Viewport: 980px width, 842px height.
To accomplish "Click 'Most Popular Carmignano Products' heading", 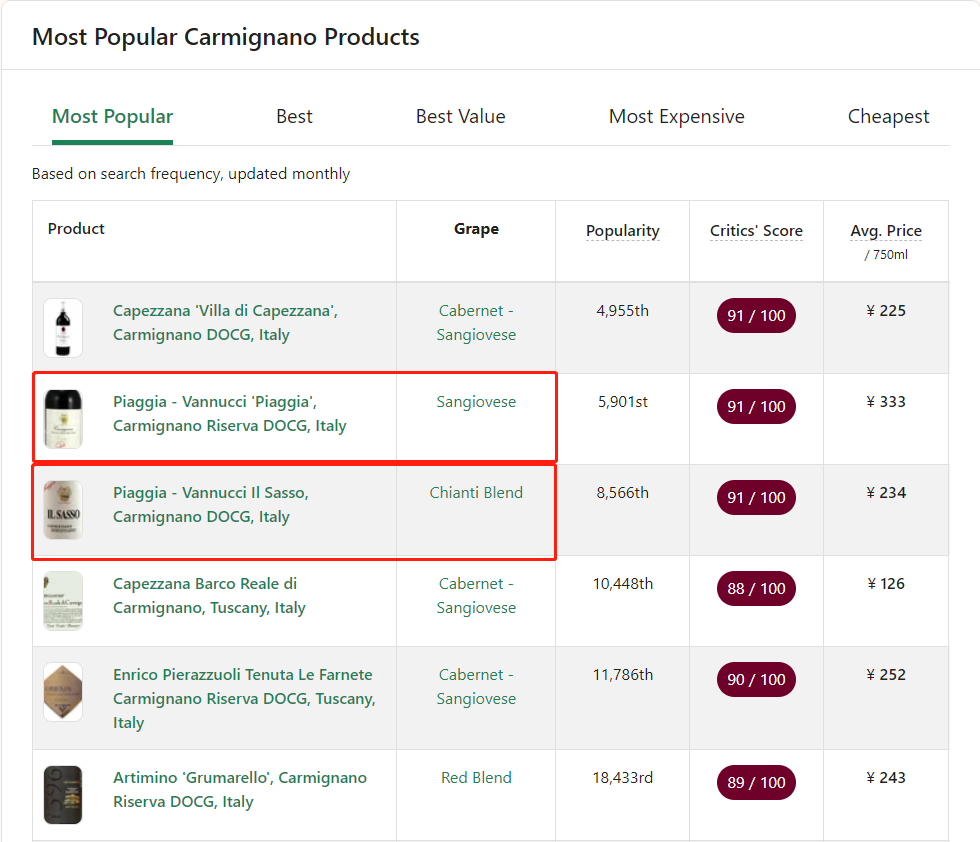I will [226, 37].
